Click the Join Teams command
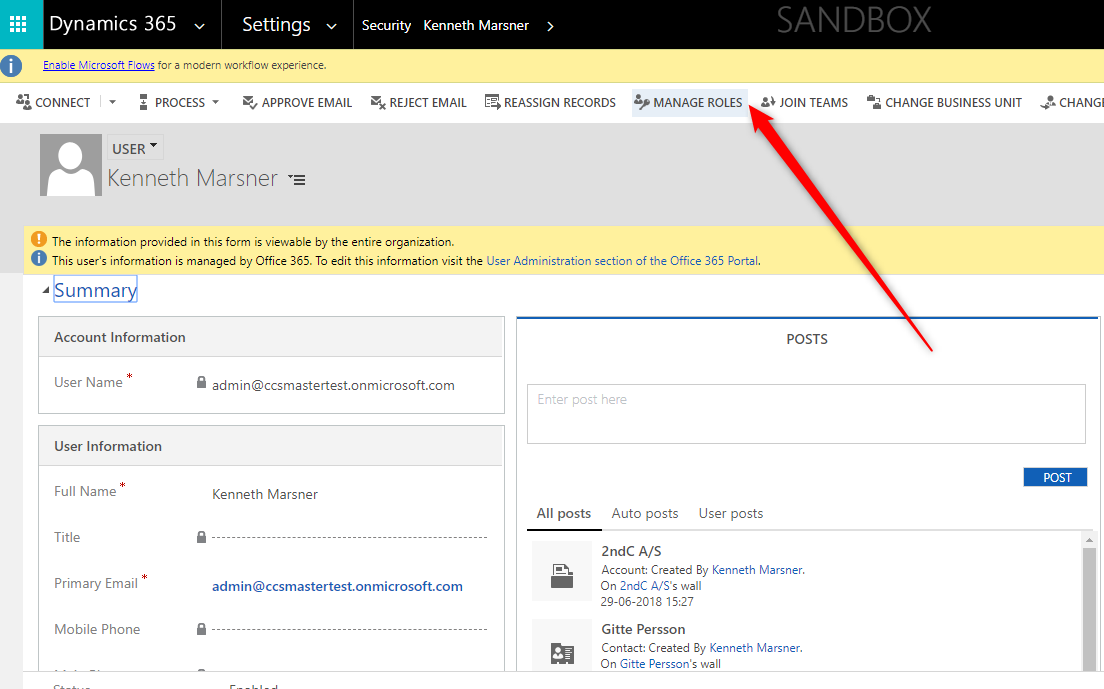The height and width of the screenshot is (689, 1104). coord(804,102)
